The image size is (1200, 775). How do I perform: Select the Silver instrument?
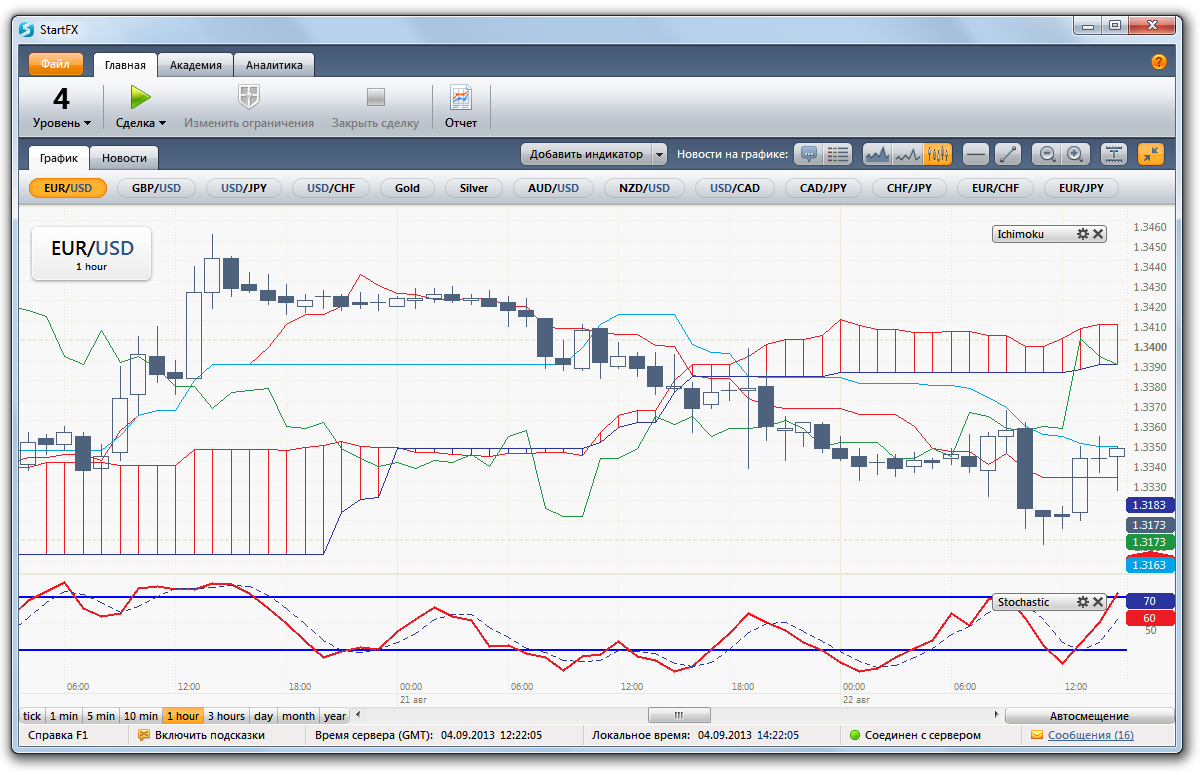coord(474,188)
